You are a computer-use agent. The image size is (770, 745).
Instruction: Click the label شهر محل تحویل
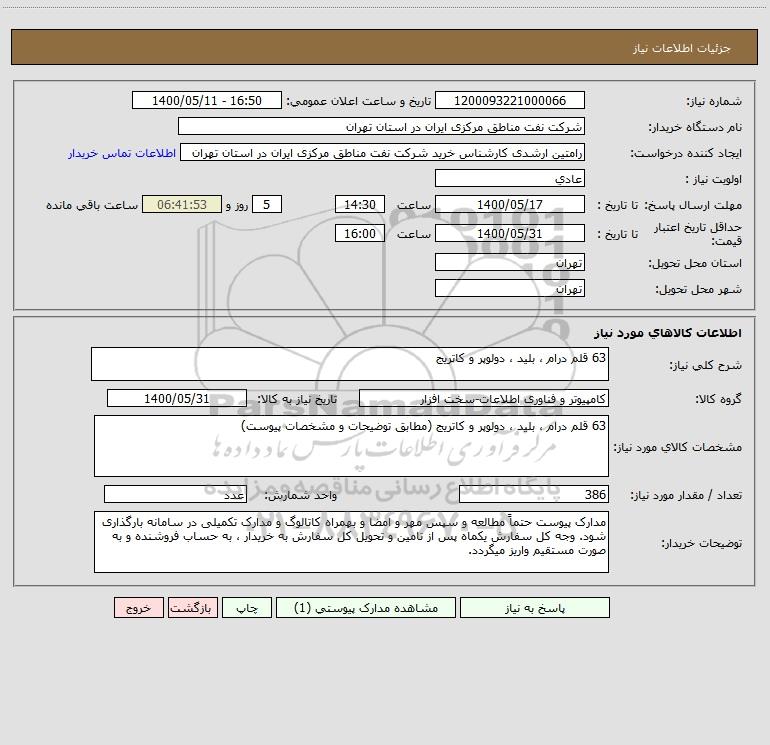pos(698,289)
